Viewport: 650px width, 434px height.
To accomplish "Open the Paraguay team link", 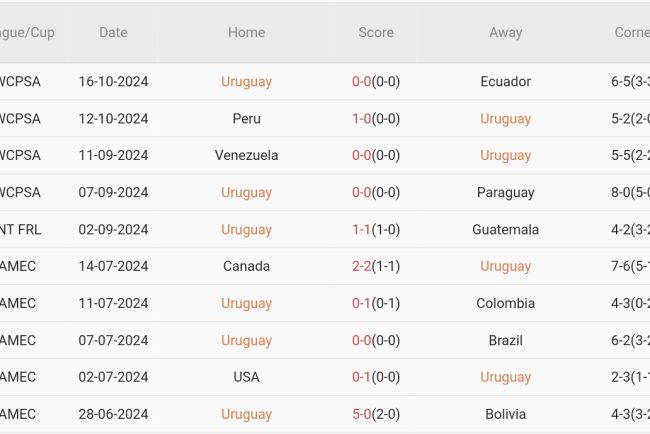I will point(505,192).
